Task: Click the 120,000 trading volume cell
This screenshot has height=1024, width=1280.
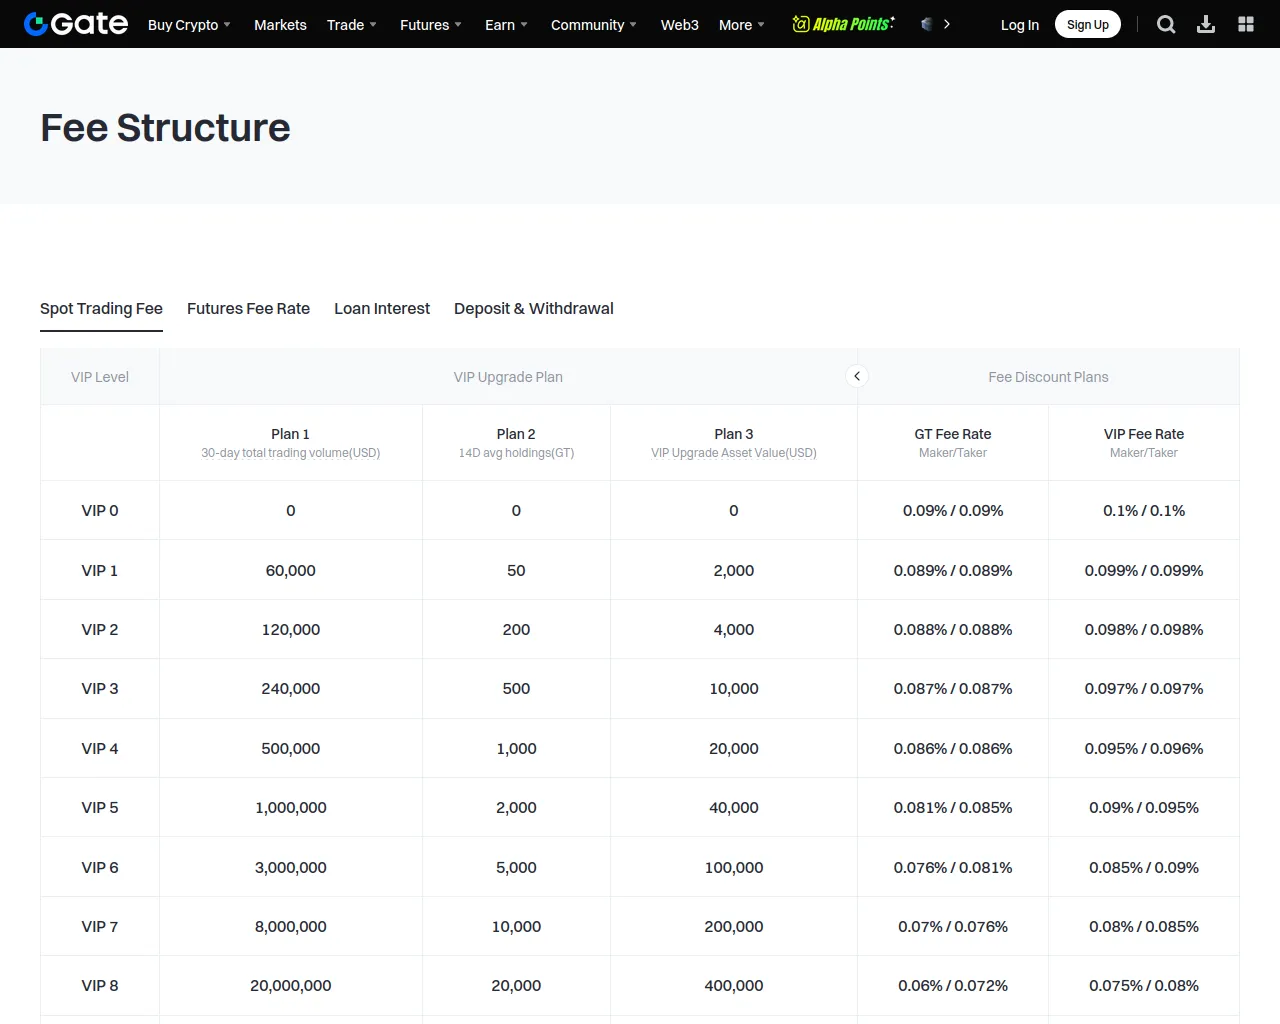Action: click(291, 630)
